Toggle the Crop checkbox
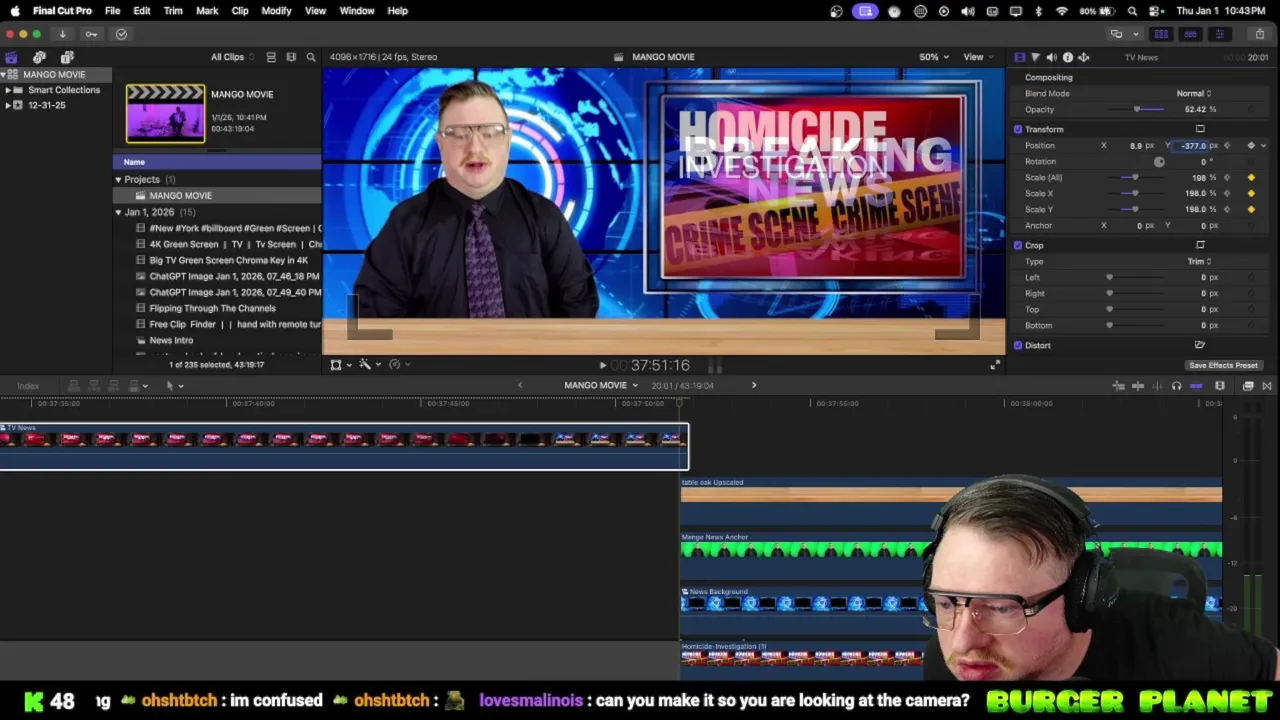Viewport: 1280px width, 720px height. [1018, 245]
